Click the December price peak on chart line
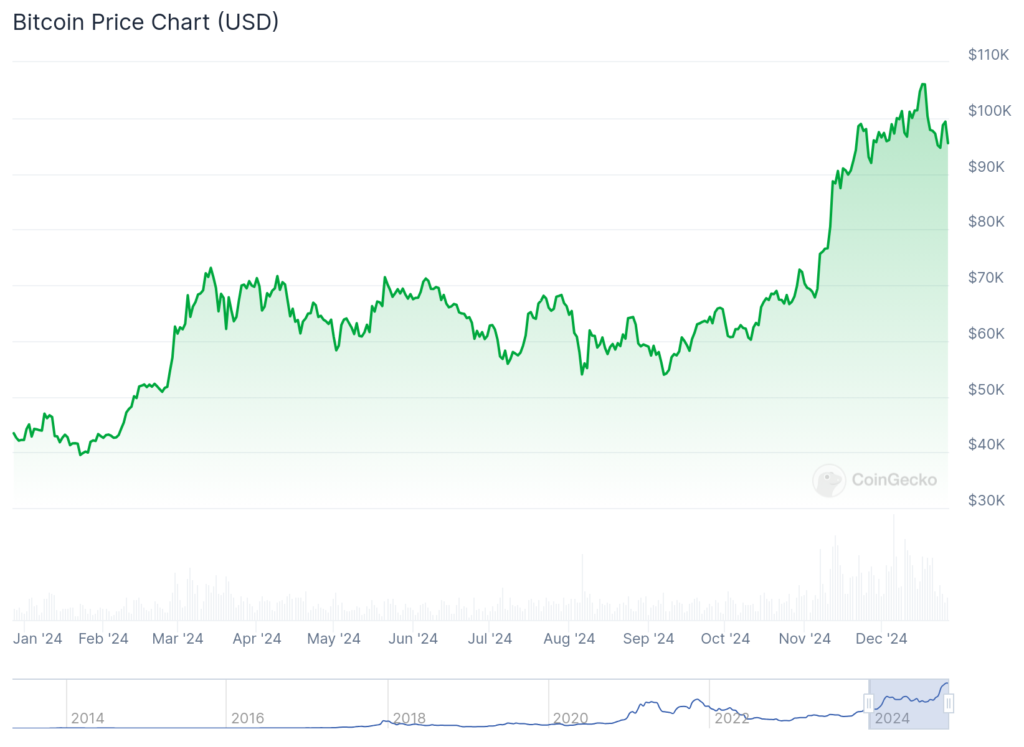 point(923,84)
